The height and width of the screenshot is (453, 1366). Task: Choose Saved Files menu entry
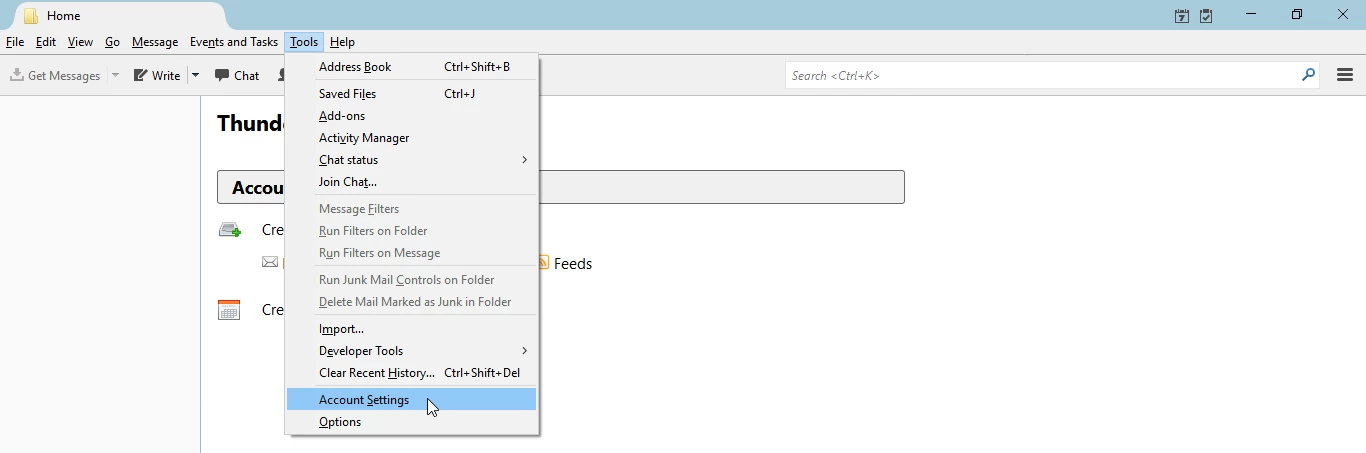[412, 94]
